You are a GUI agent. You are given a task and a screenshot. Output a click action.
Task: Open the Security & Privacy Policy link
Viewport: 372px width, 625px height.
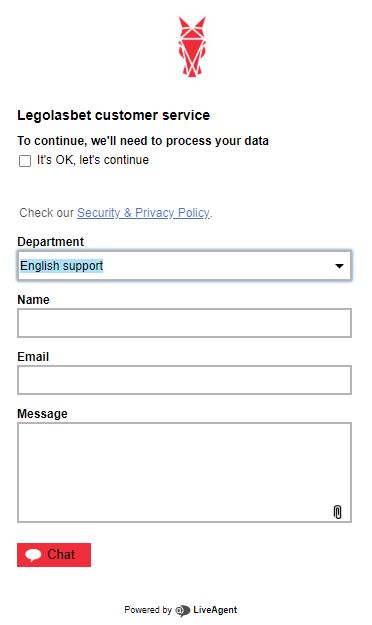[143, 212]
